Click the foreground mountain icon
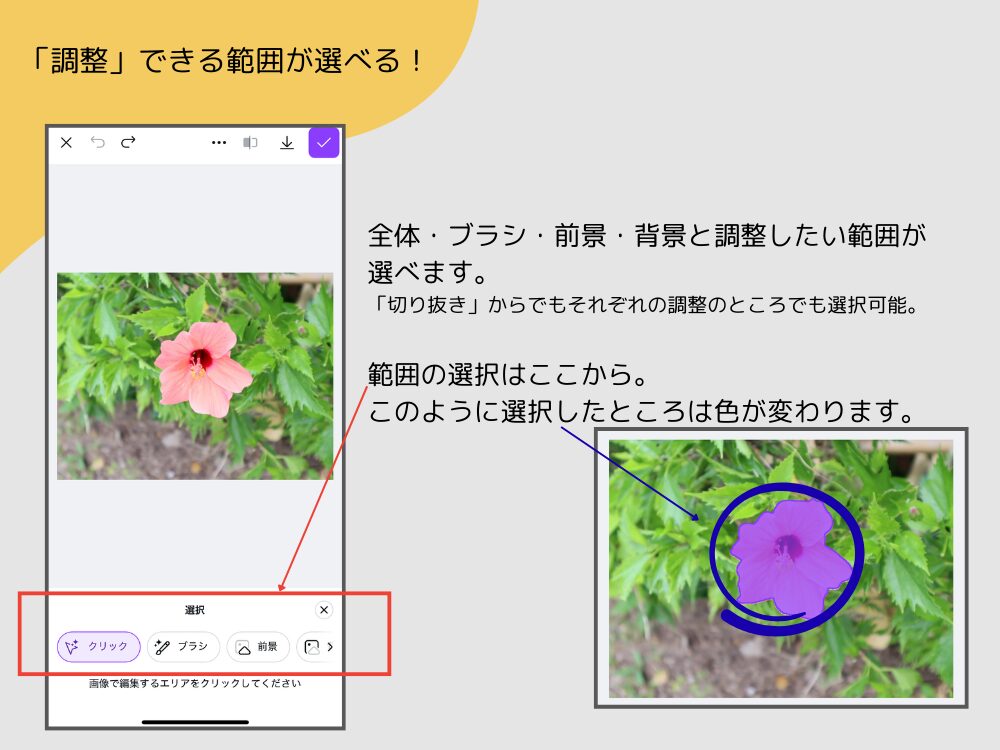1000x750 pixels. click(241, 646)
